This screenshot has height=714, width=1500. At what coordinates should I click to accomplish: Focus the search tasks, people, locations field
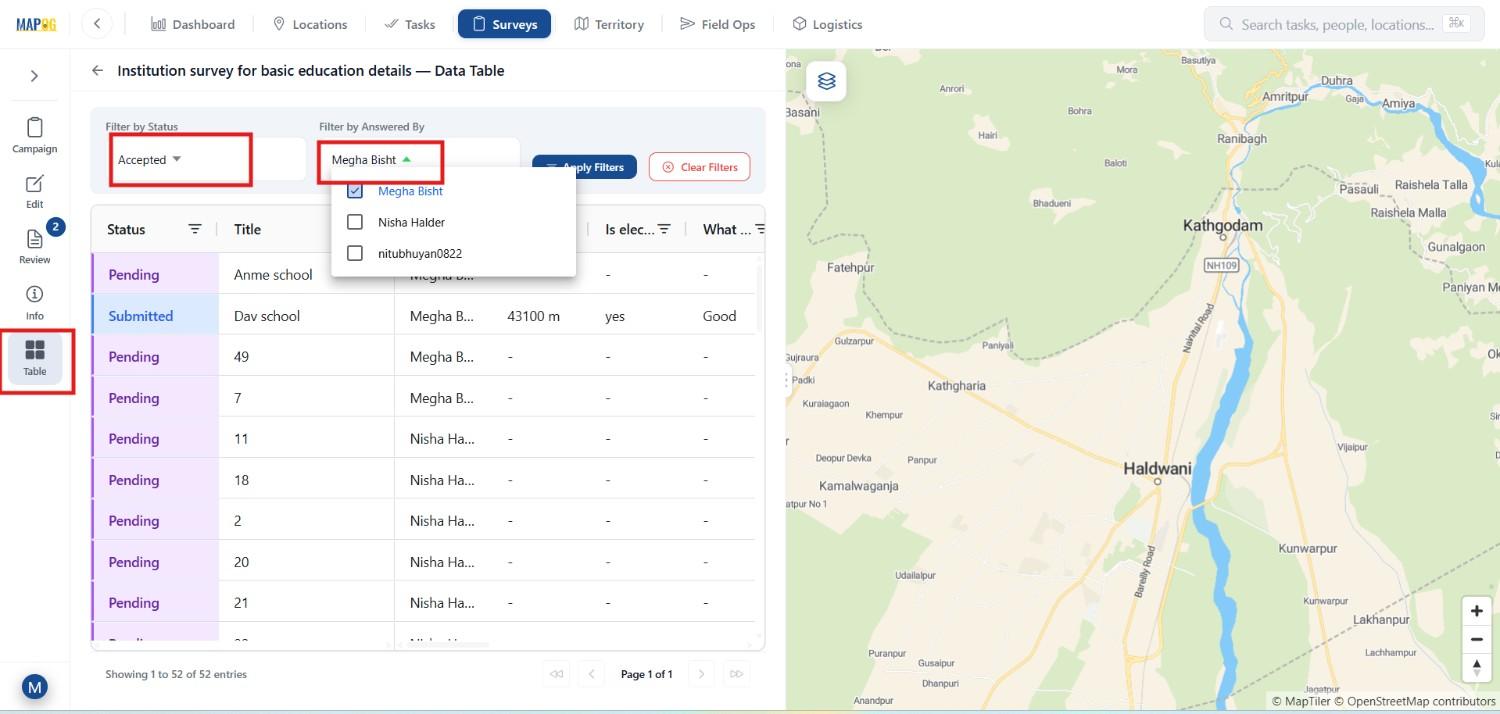(x=1343, y=24)
